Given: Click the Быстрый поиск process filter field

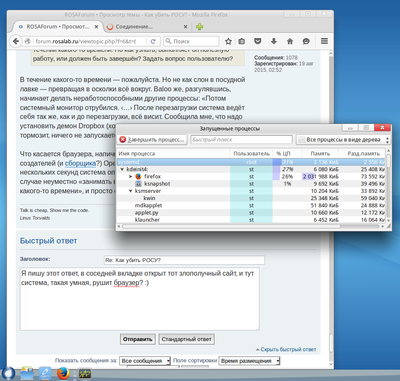Looking at the screenshot, I should [x=241, y=140].
